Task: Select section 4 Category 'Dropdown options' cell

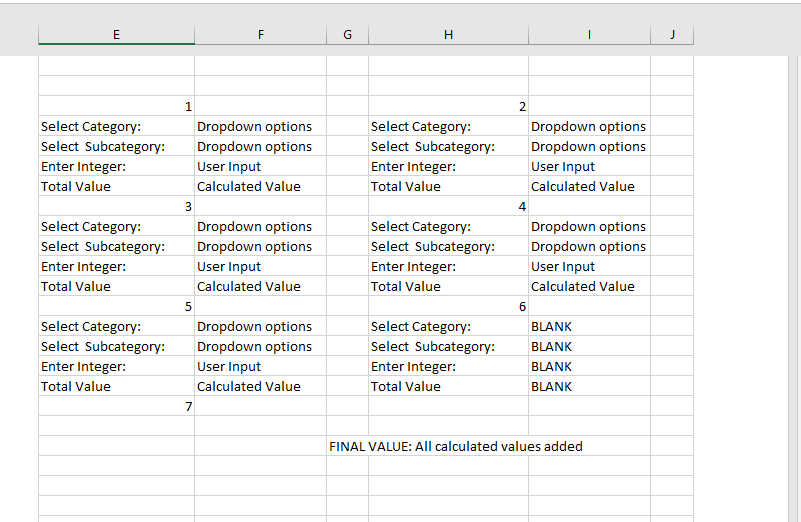Action: pyautogui.click(x=590, y=226)
